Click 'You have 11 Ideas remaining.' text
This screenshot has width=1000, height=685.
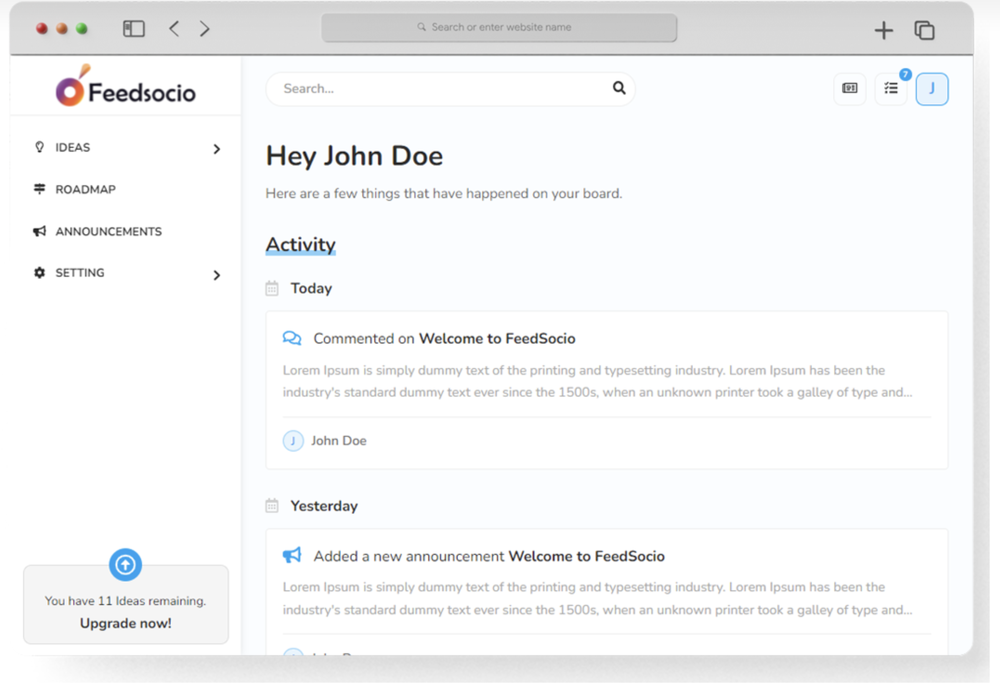[x=126, y=601]
